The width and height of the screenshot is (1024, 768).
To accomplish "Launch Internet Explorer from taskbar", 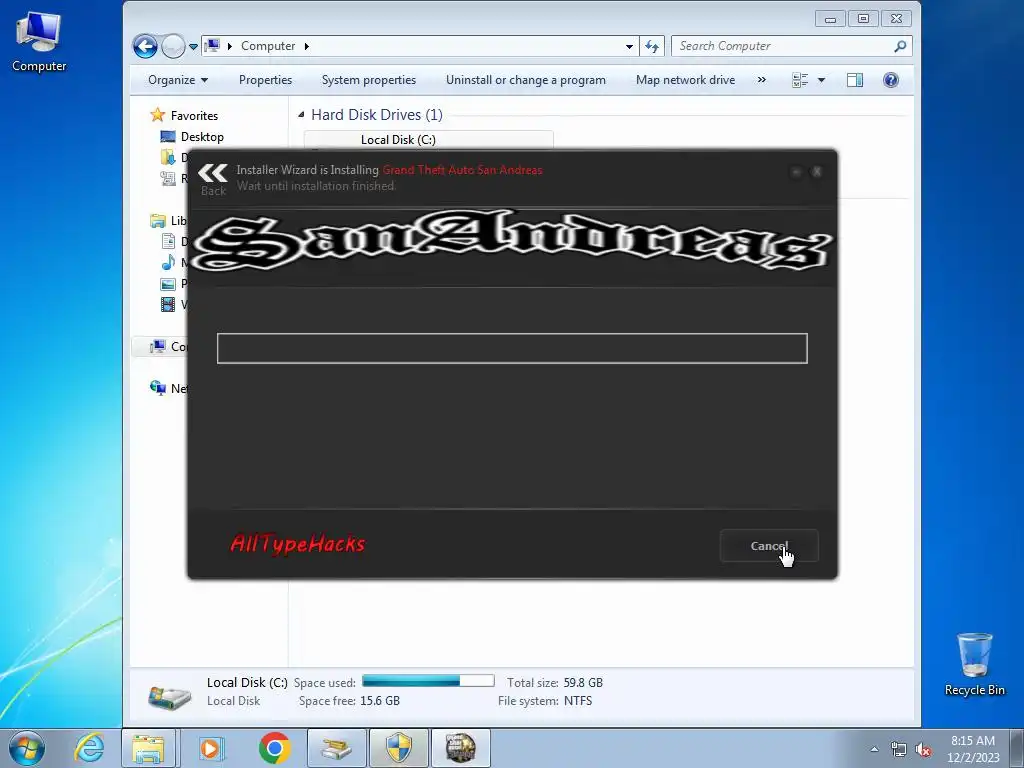I will tap(89, 748).
